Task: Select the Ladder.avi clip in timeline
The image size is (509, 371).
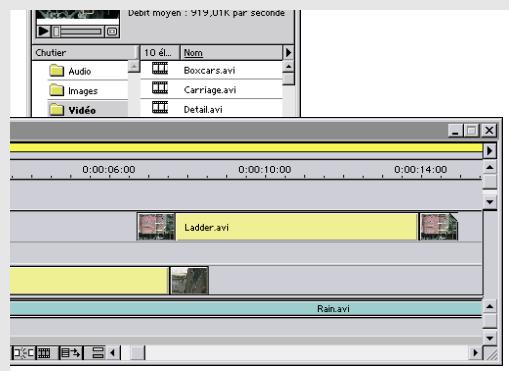Action: click(297, 227)
